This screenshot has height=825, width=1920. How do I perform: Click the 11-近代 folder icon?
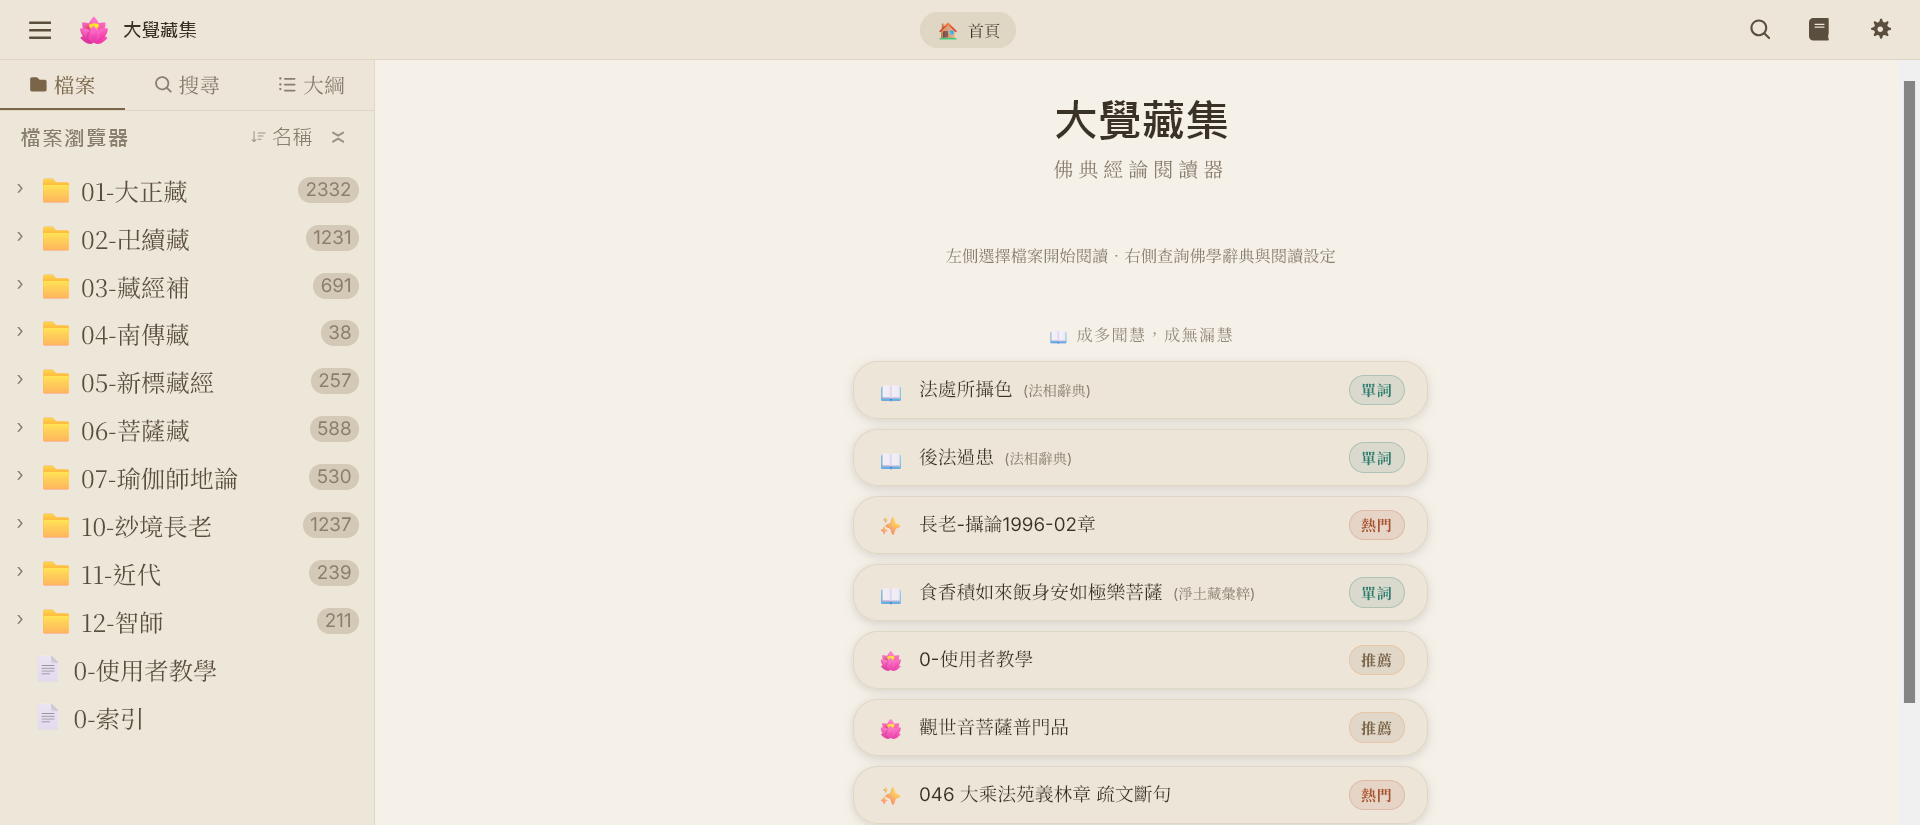click(56, 573)
